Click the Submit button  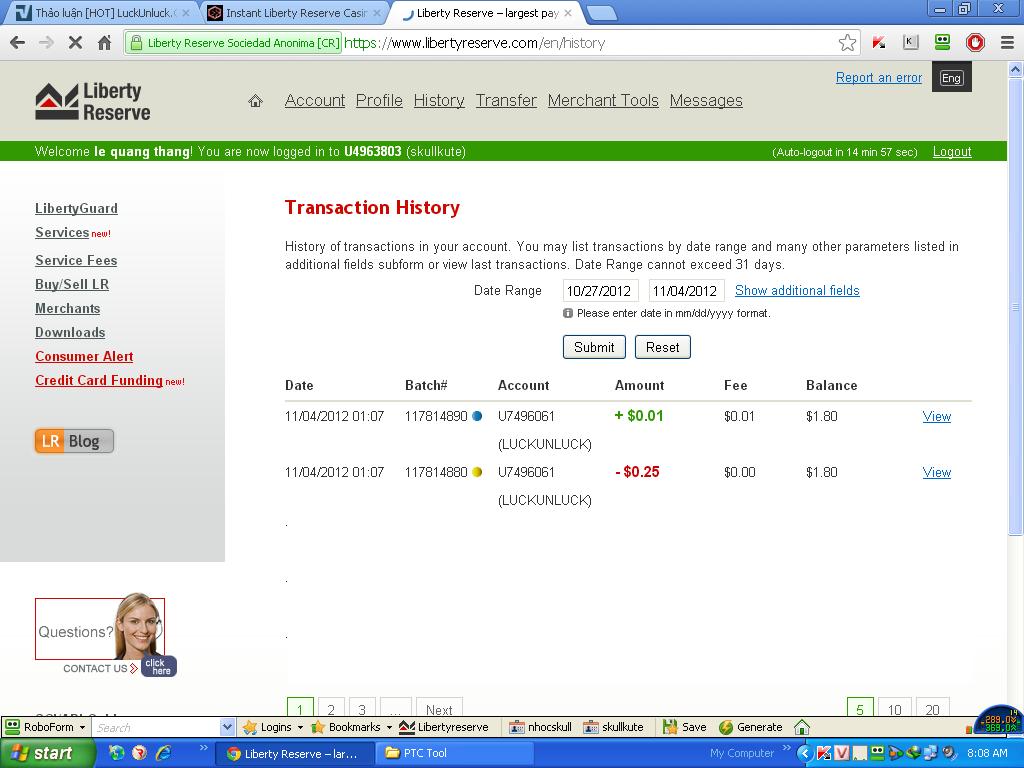594,347
